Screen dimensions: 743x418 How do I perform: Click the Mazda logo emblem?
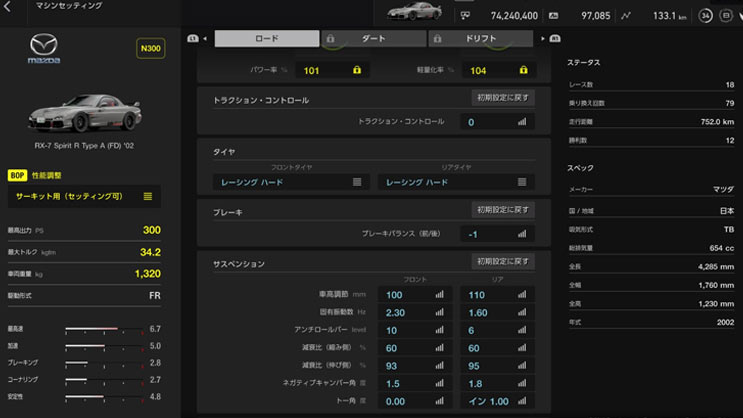click(46, 48)
